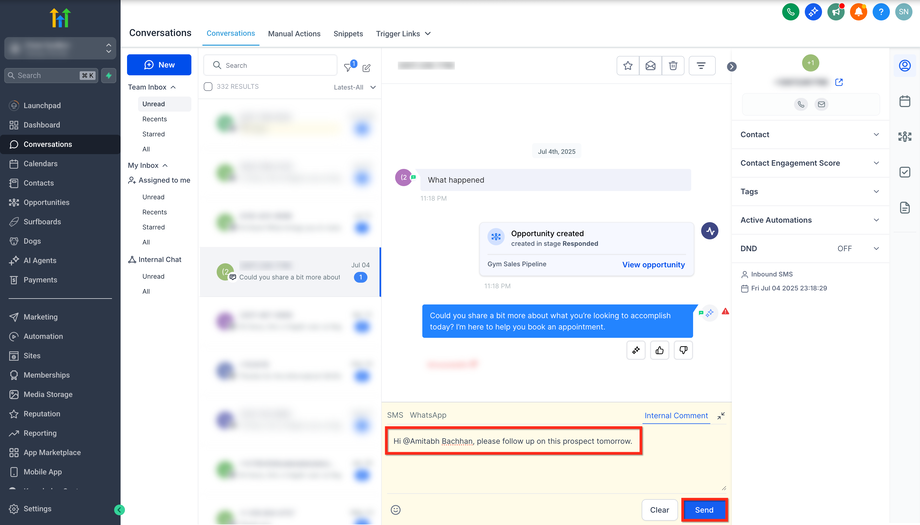Clear the composer text
This screenshot has width=920, height=525.
(659, 510)
